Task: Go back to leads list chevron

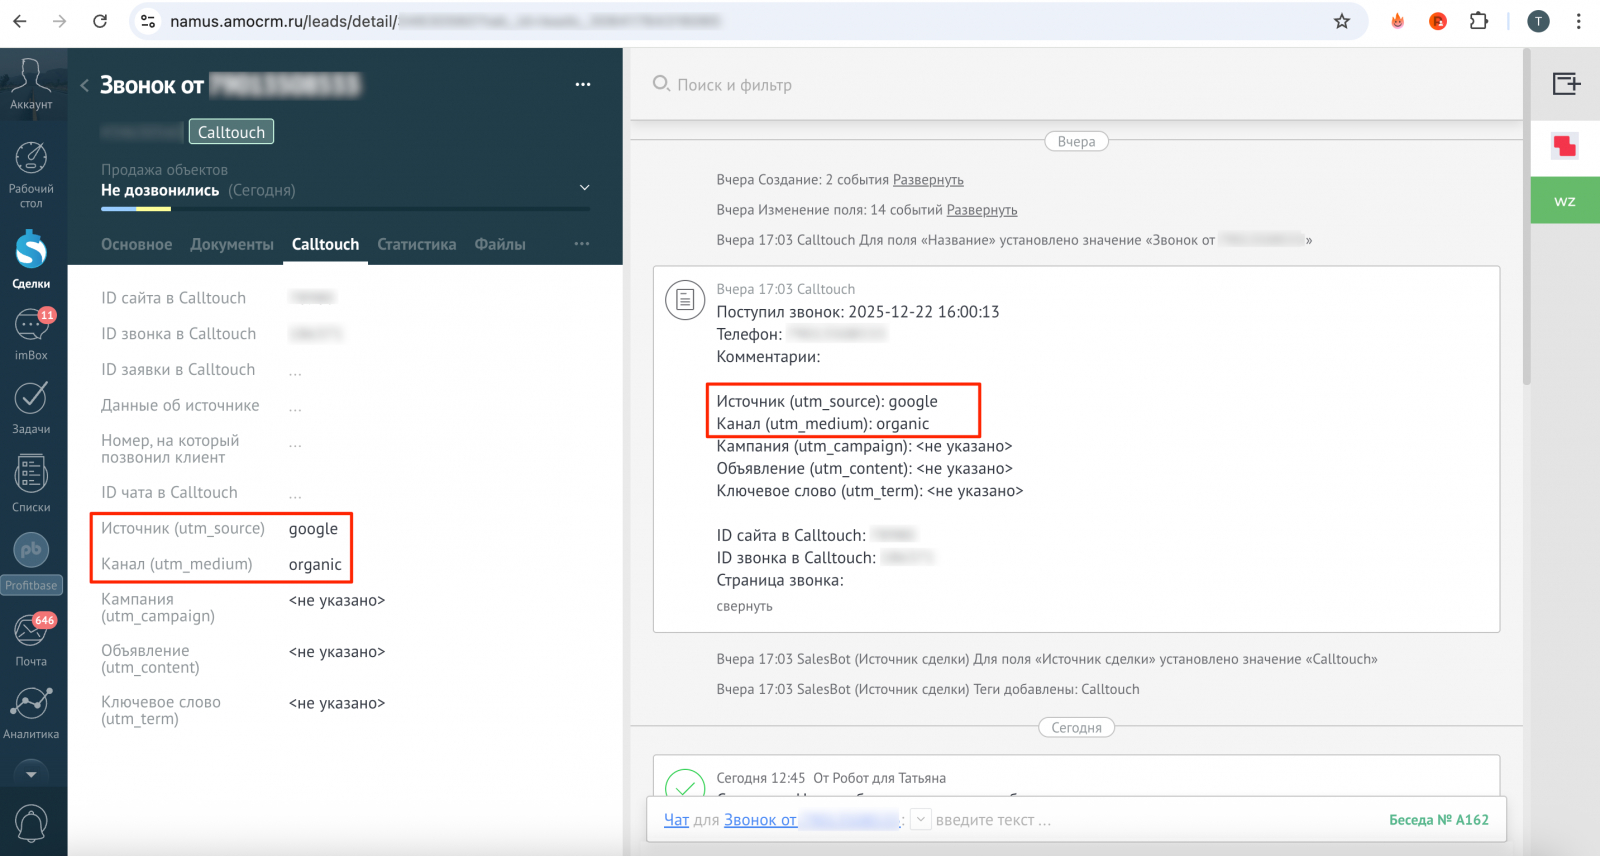Action: (x=84, y=86)
